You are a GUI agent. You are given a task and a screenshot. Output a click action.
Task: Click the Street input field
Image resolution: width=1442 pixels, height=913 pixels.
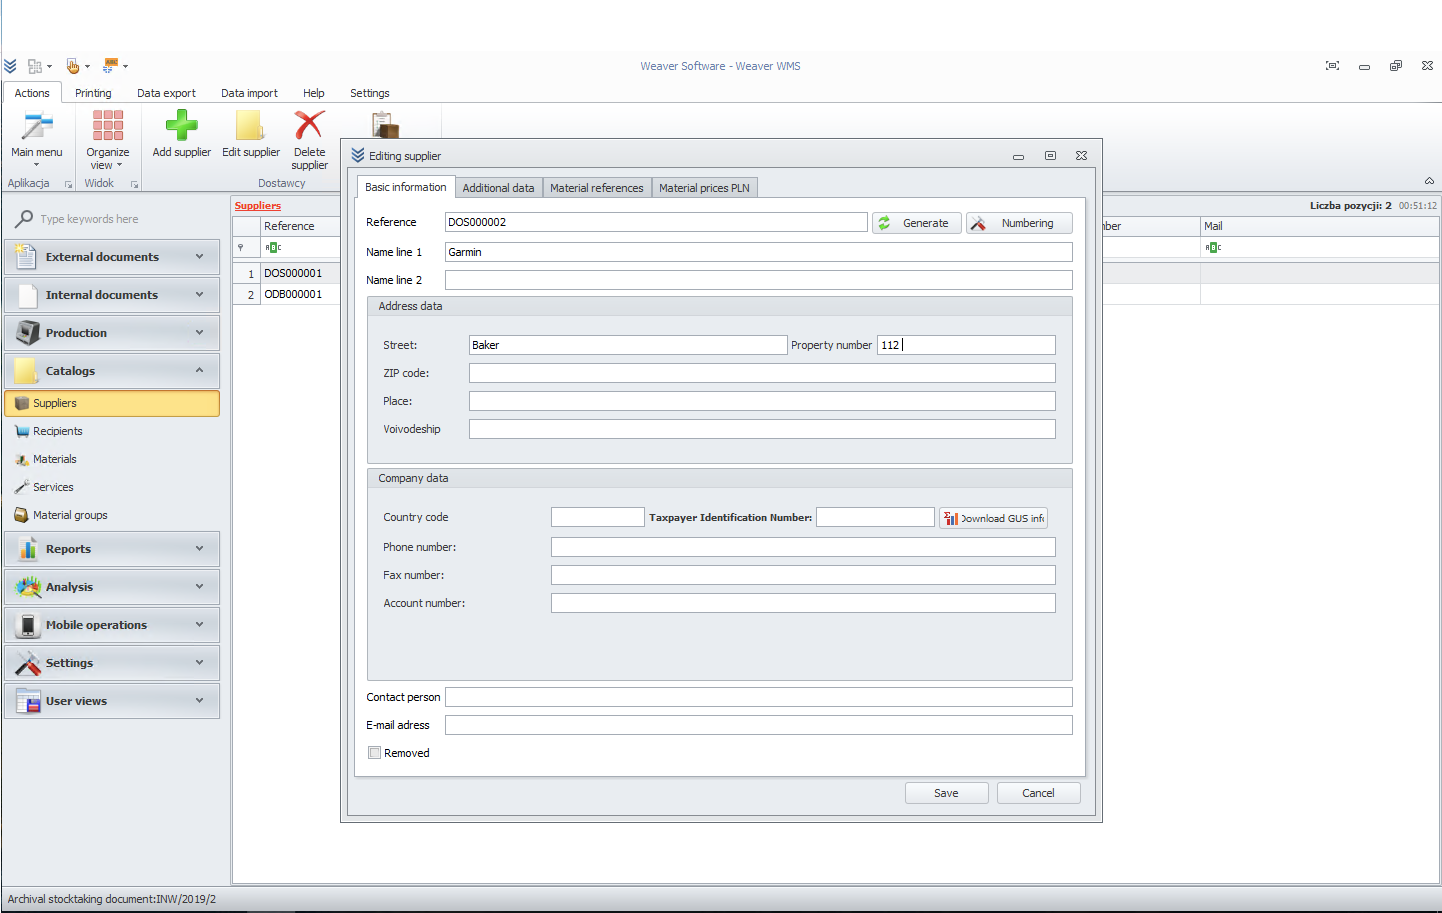click(x=628, y=345)
